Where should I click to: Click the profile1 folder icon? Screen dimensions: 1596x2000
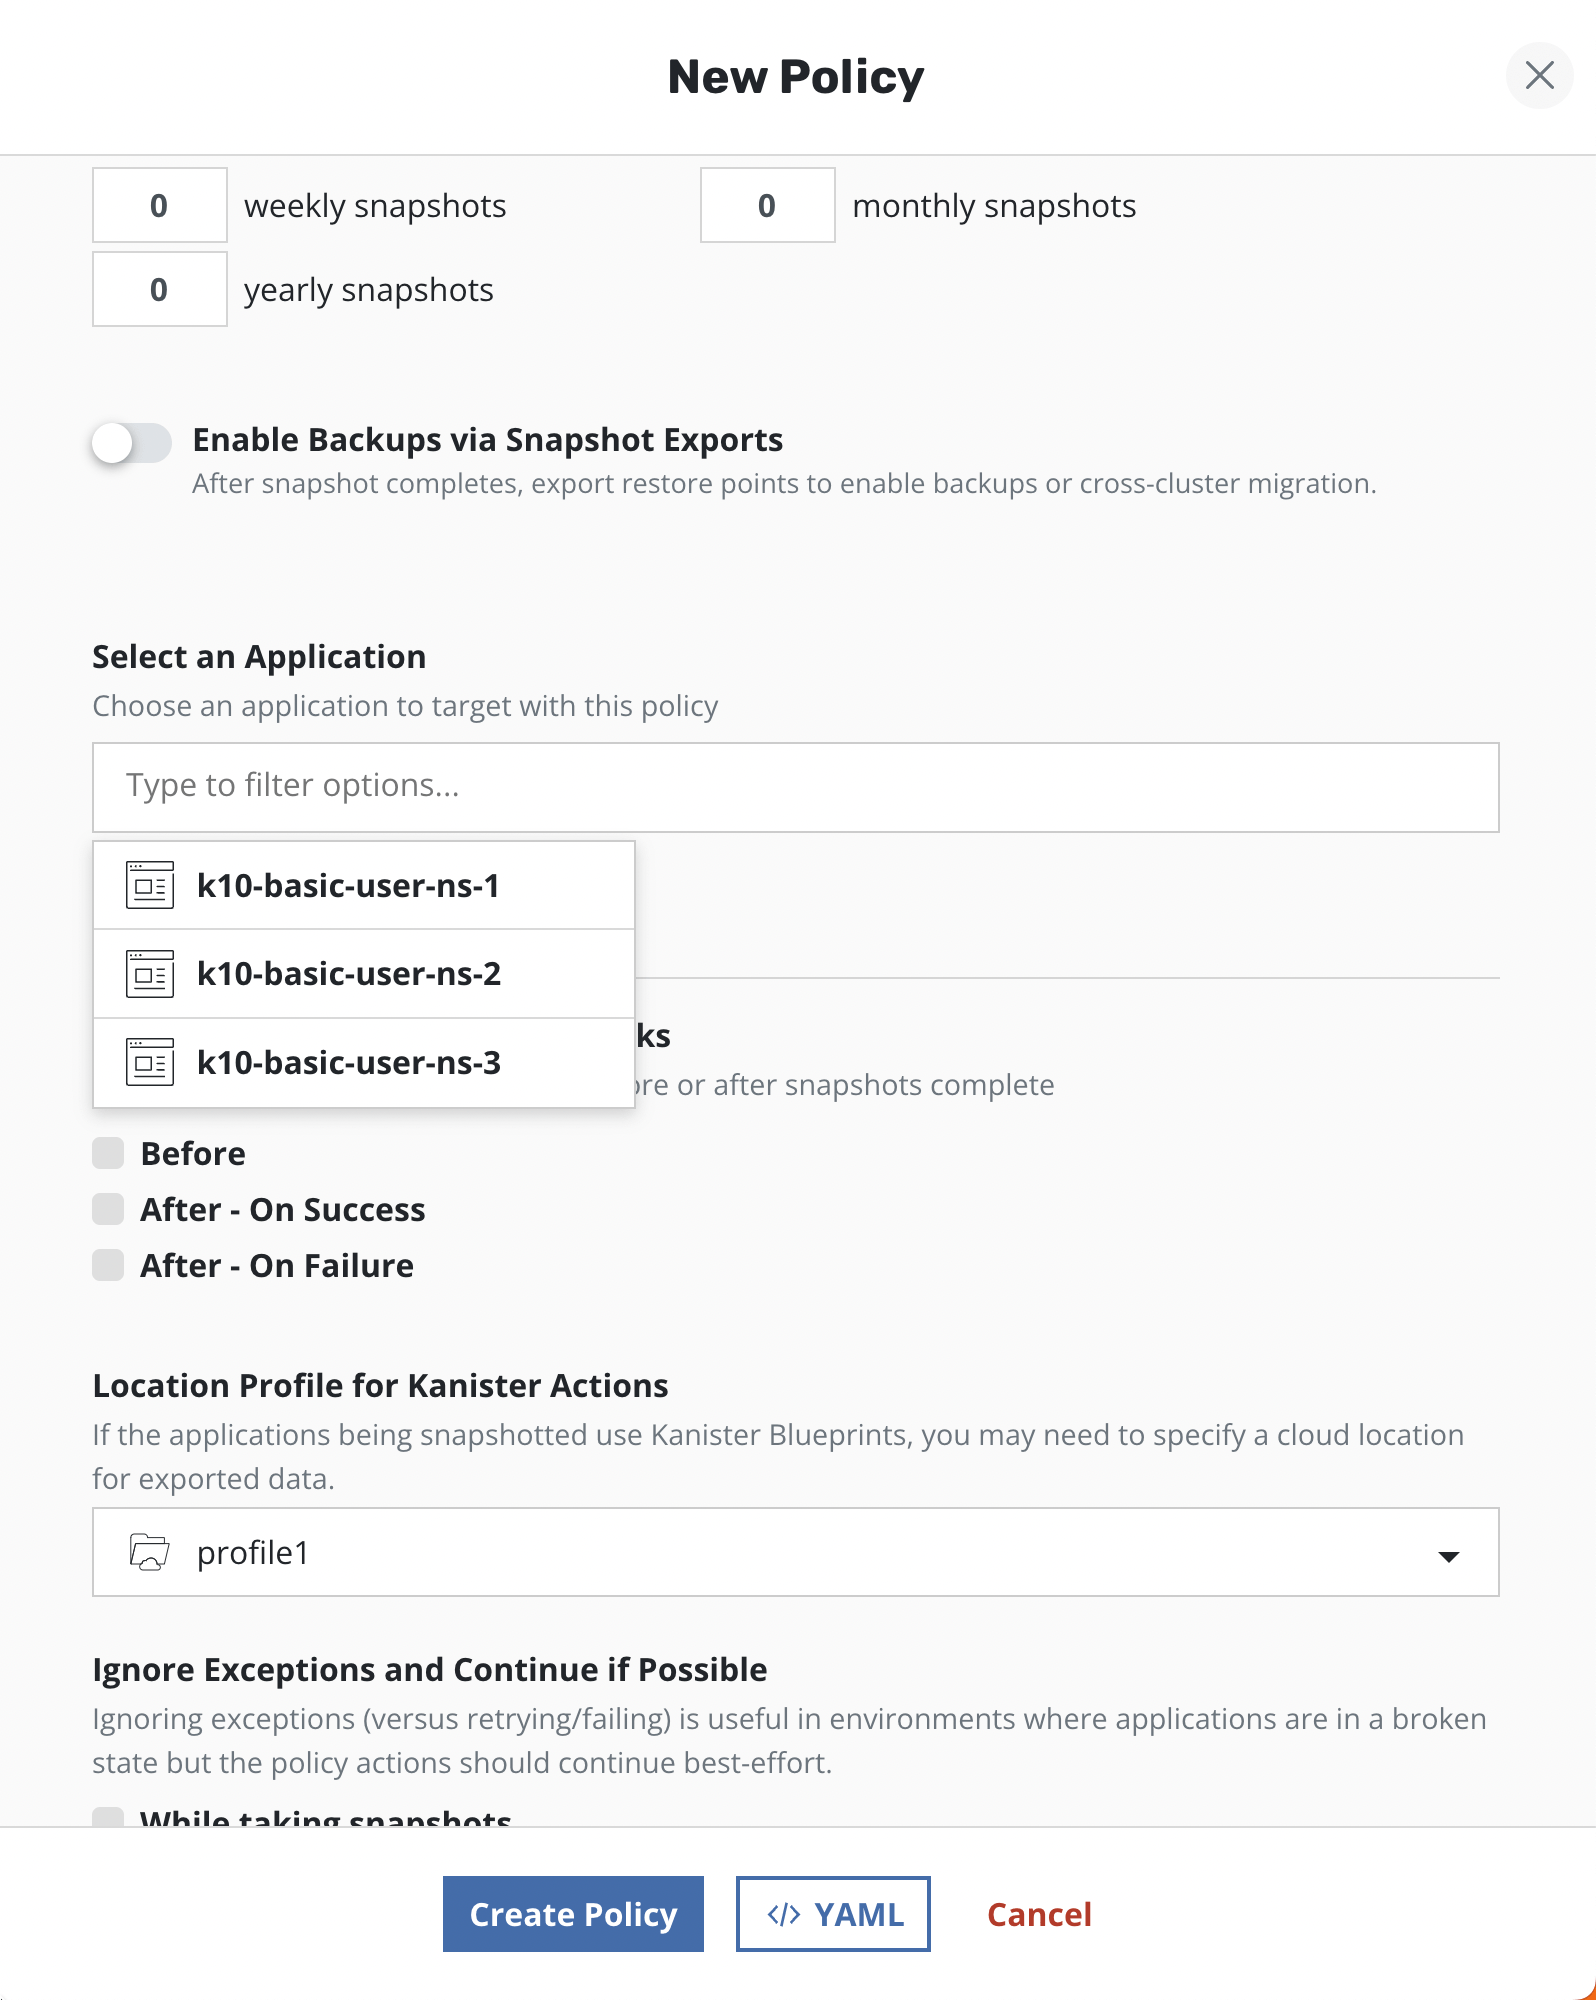[149, 1552]
